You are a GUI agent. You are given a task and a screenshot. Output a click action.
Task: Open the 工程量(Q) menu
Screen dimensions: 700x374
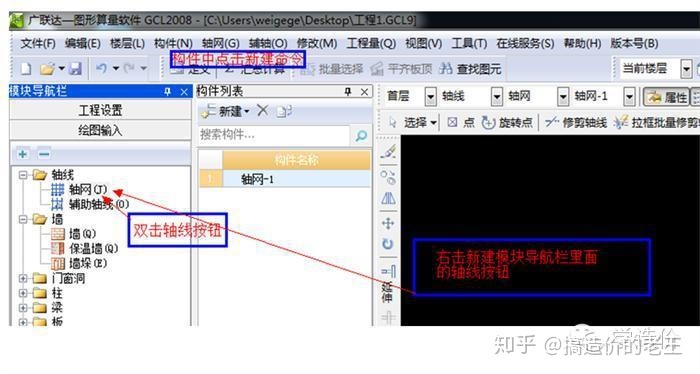pyautogui.click(x=371, y=43)
